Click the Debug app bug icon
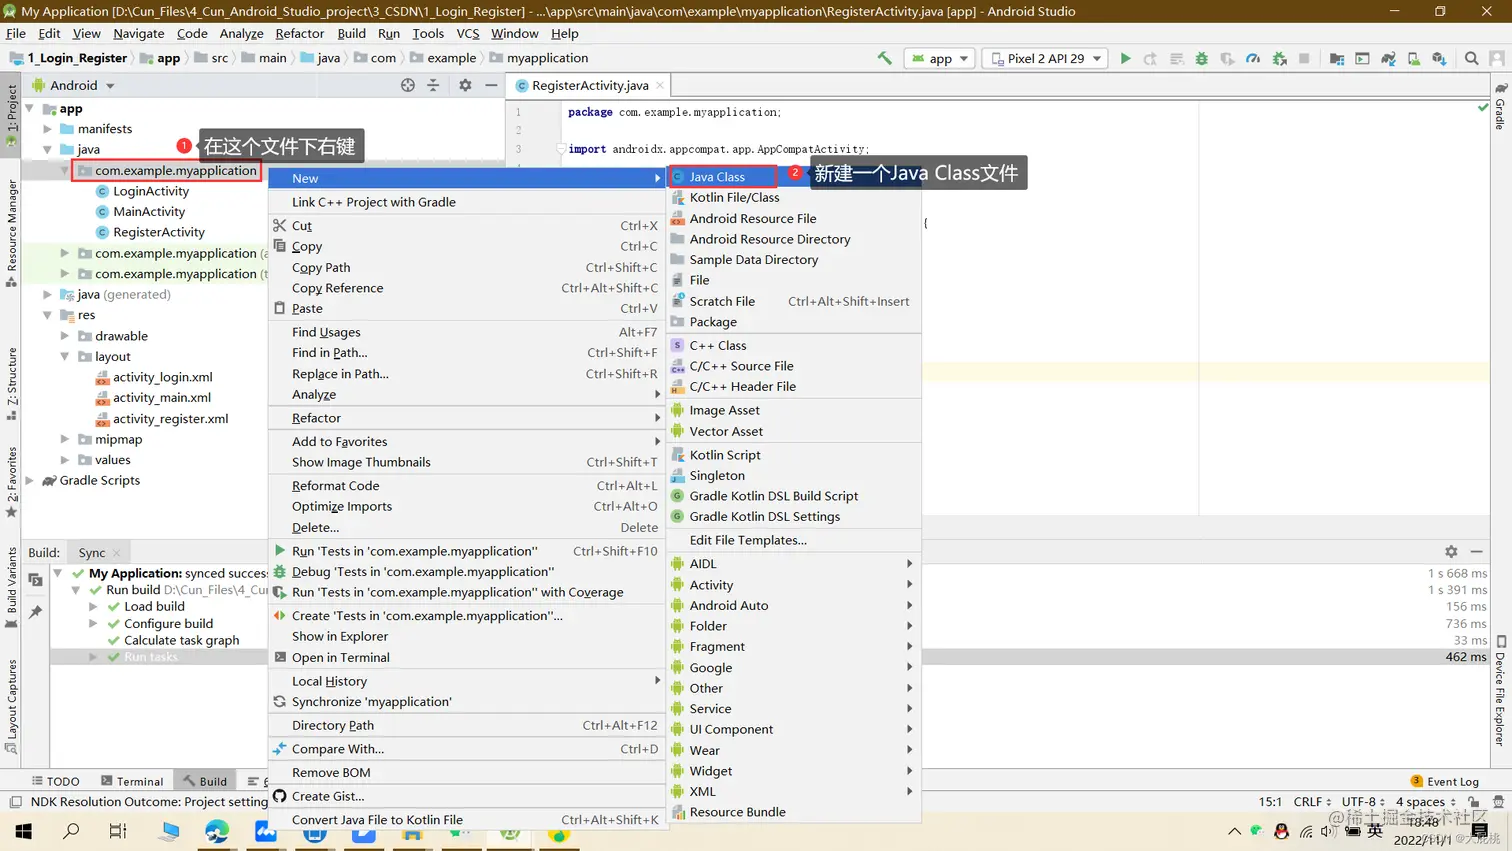This screenshot has width=1512, height=851. click(1202, 58)
